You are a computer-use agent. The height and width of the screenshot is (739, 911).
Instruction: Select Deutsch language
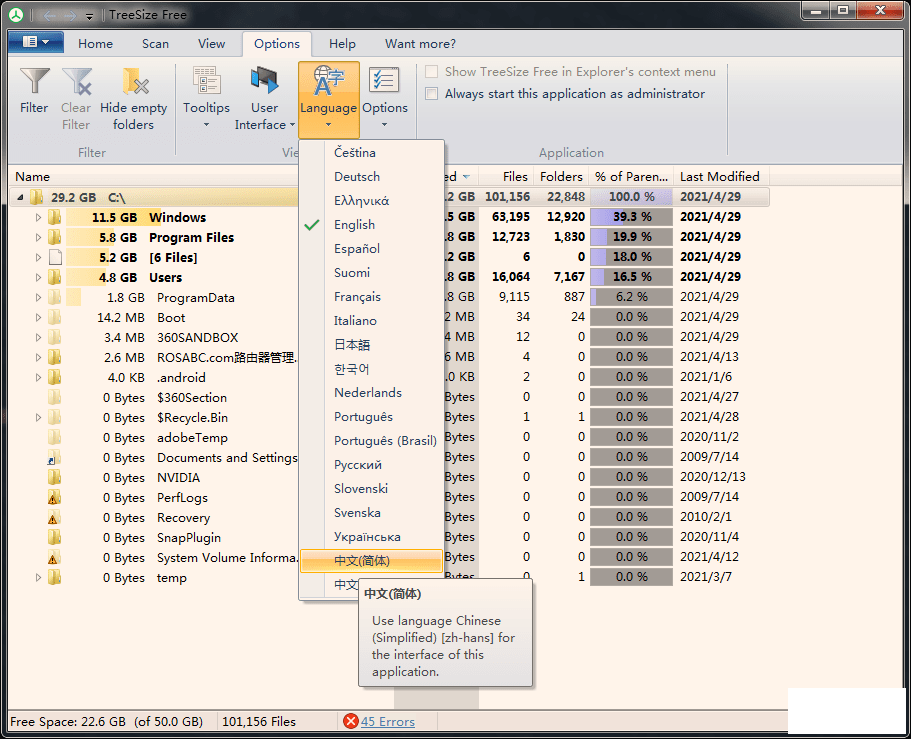tap(371, 176)
